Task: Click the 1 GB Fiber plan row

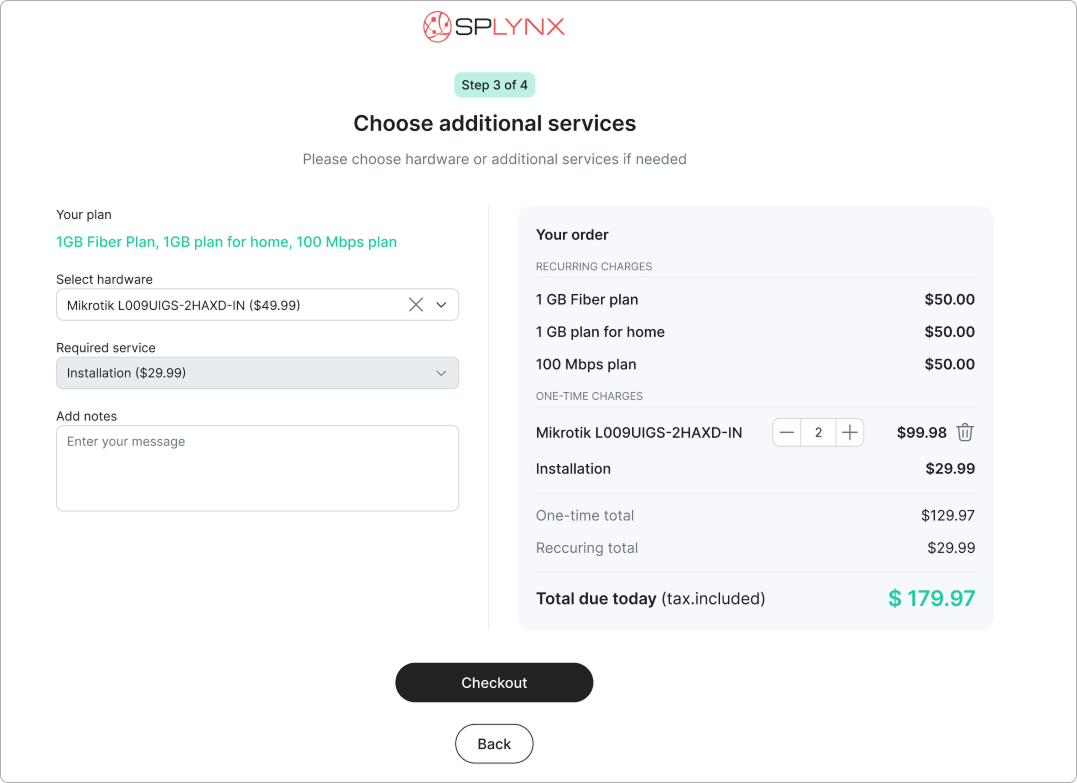Action: (x=755, y=299)
